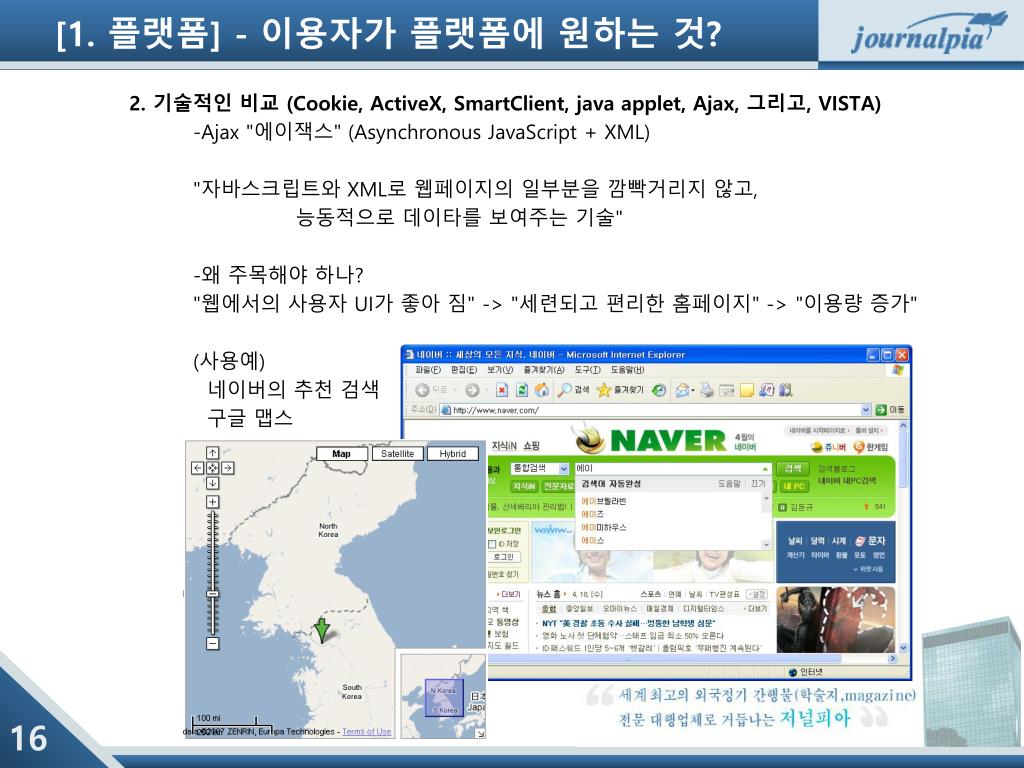Switch the map to Satellite view

coord(397,454)
